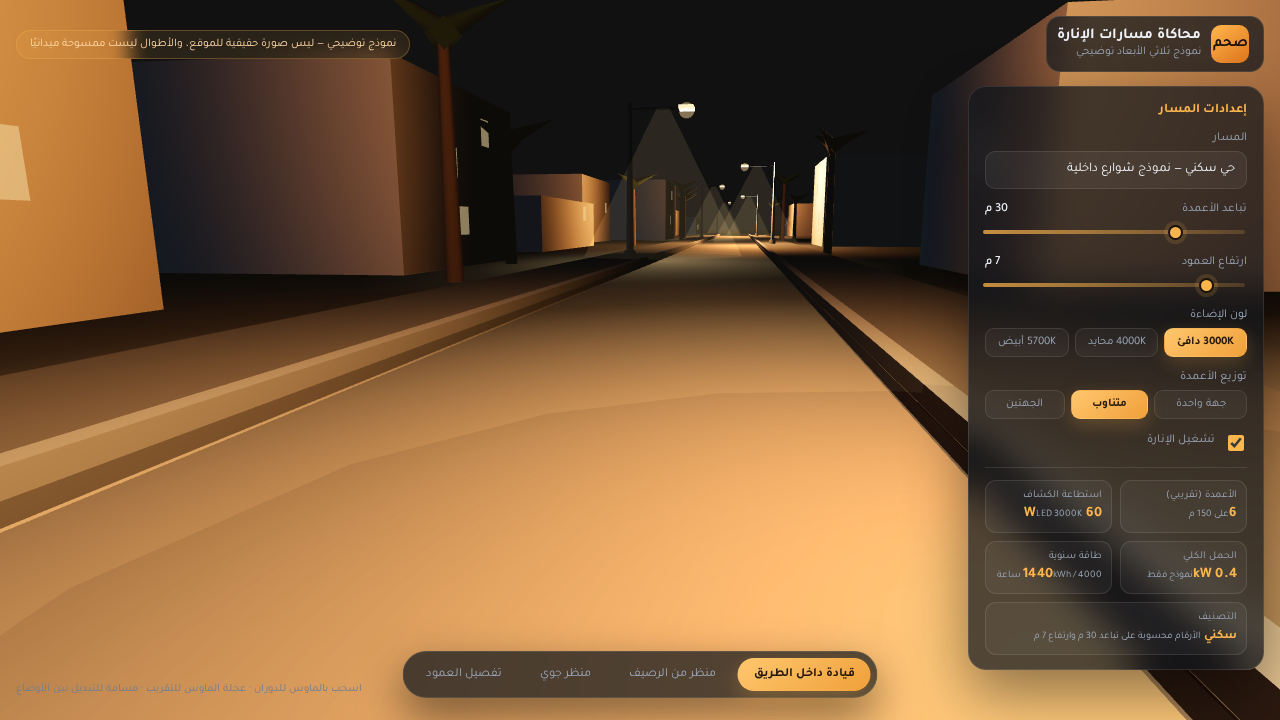
Task: Switch to قيادة داخل الطريق view
Action: [804, 674]
